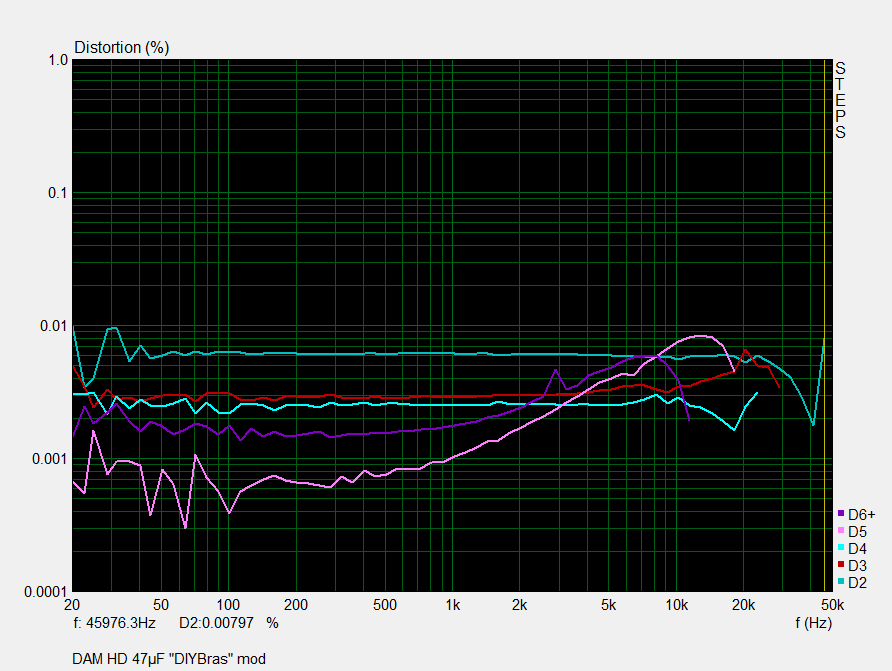Click the yellow cursor line near 50k
Viewport: 892px width, 671px height.
click(824, 325)
